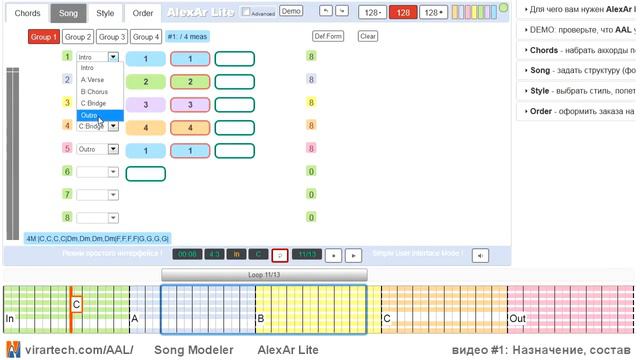
Task: Choose C.Bridge from the open list
Action: pyautogui.click(x=100, y=103)
